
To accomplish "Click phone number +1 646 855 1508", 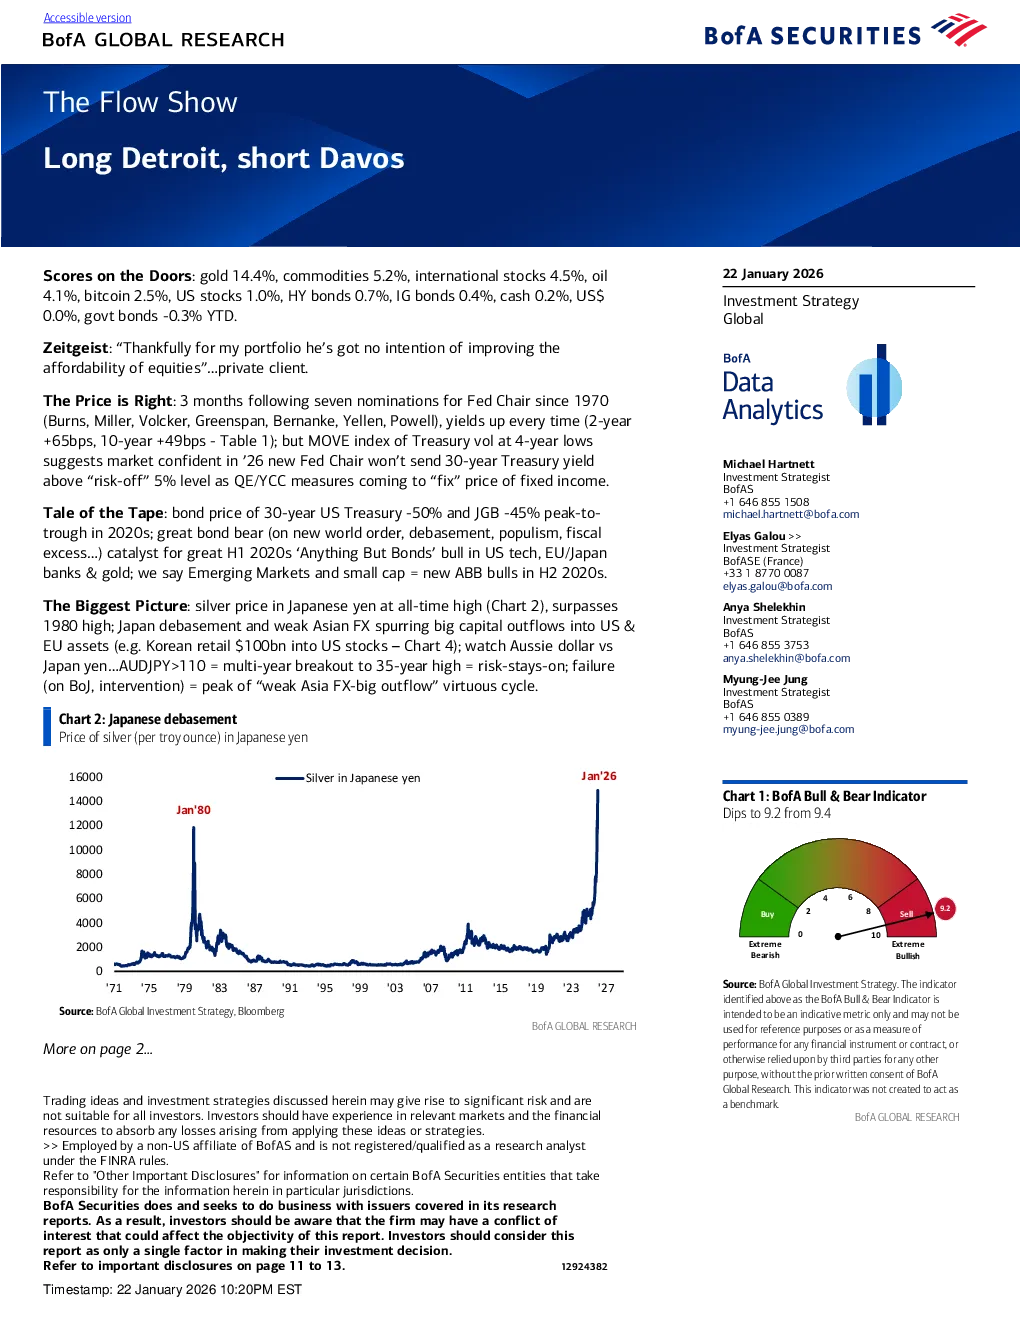I will click(x=766, y=502).
